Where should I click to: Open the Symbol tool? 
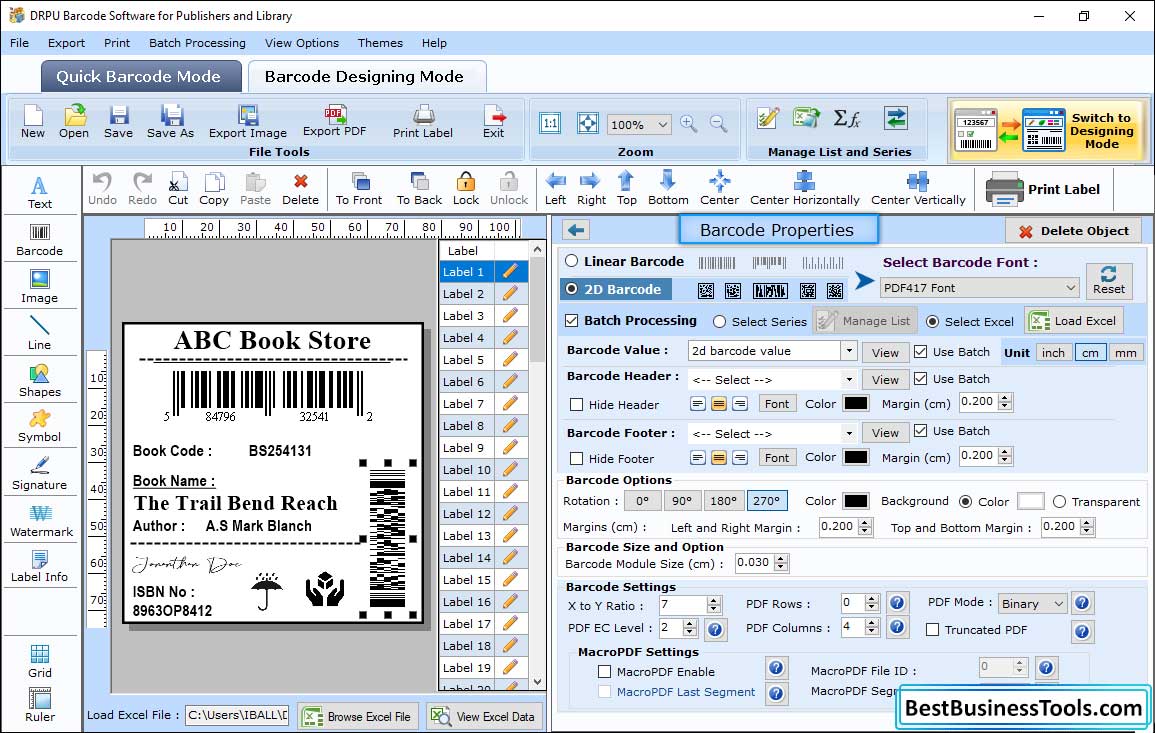(x=40, y=427)
